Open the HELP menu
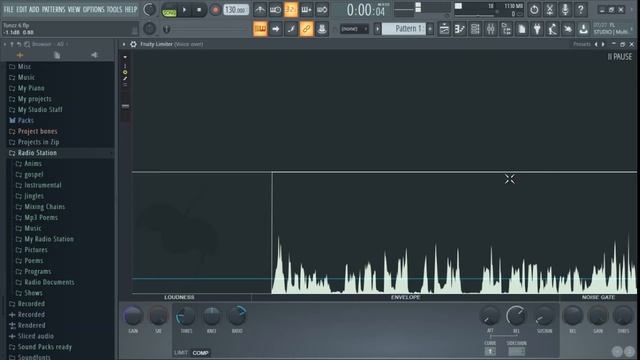The width and height of the screenshot is (640, 360). click(x=131, y=9)
